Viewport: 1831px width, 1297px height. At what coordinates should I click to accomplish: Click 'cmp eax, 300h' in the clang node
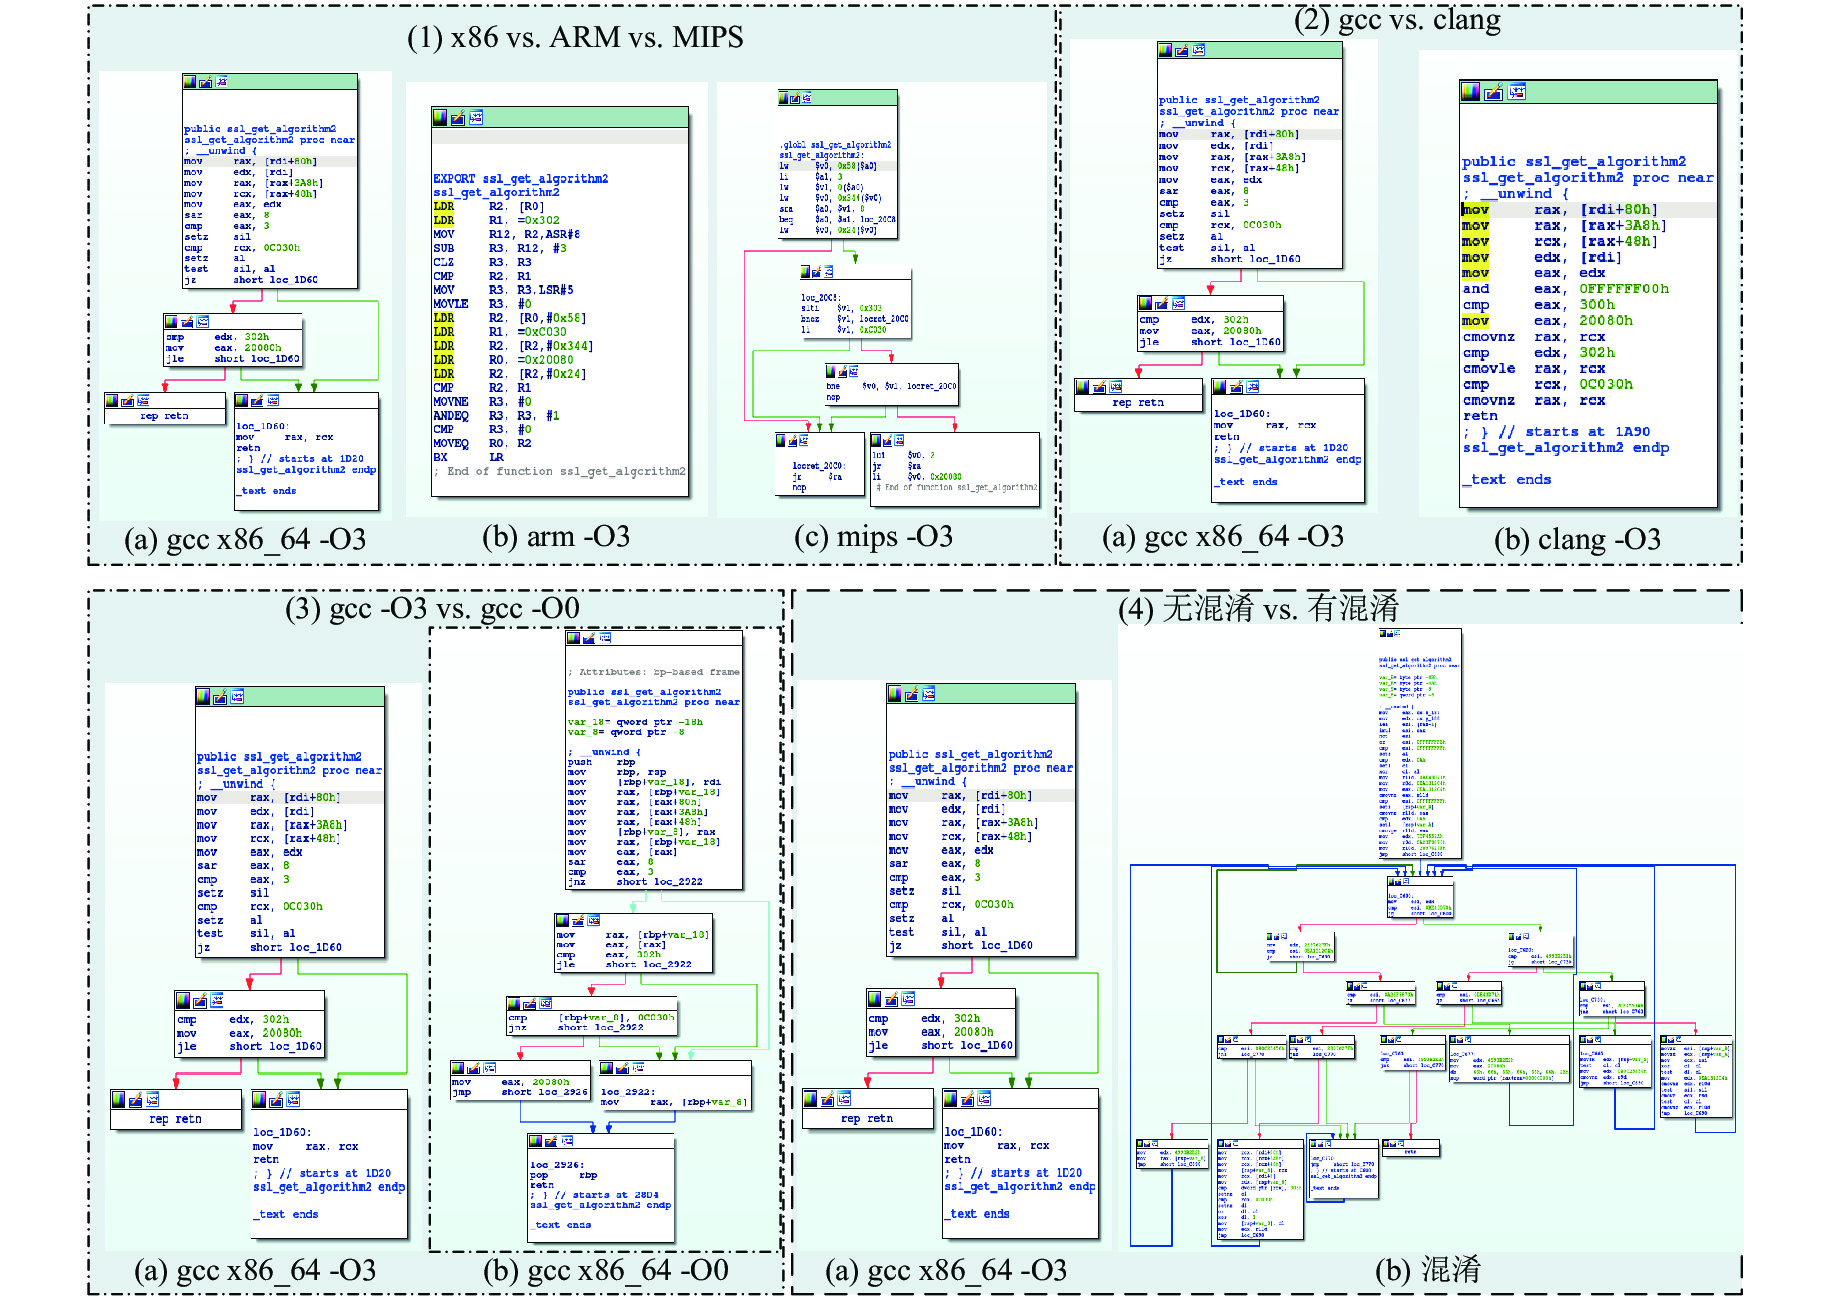pyautogui.click(x=1539, y=305)
